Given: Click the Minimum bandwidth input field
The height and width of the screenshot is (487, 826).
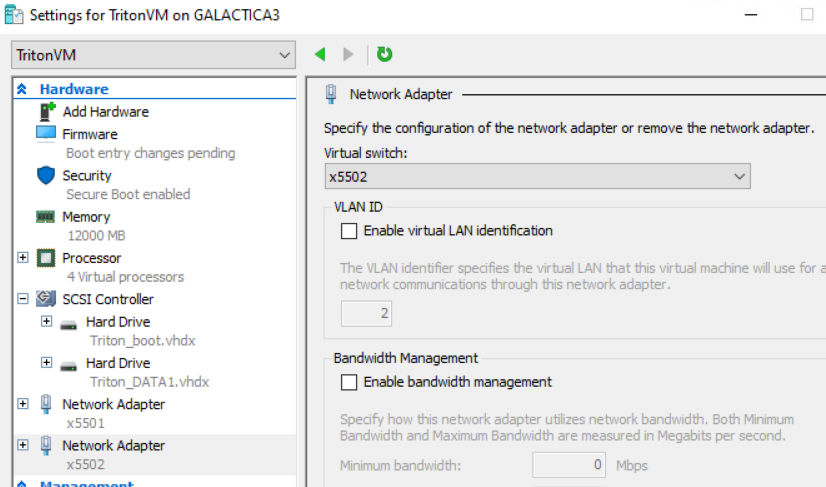Looking at the screenshot, I should point(570,465).
